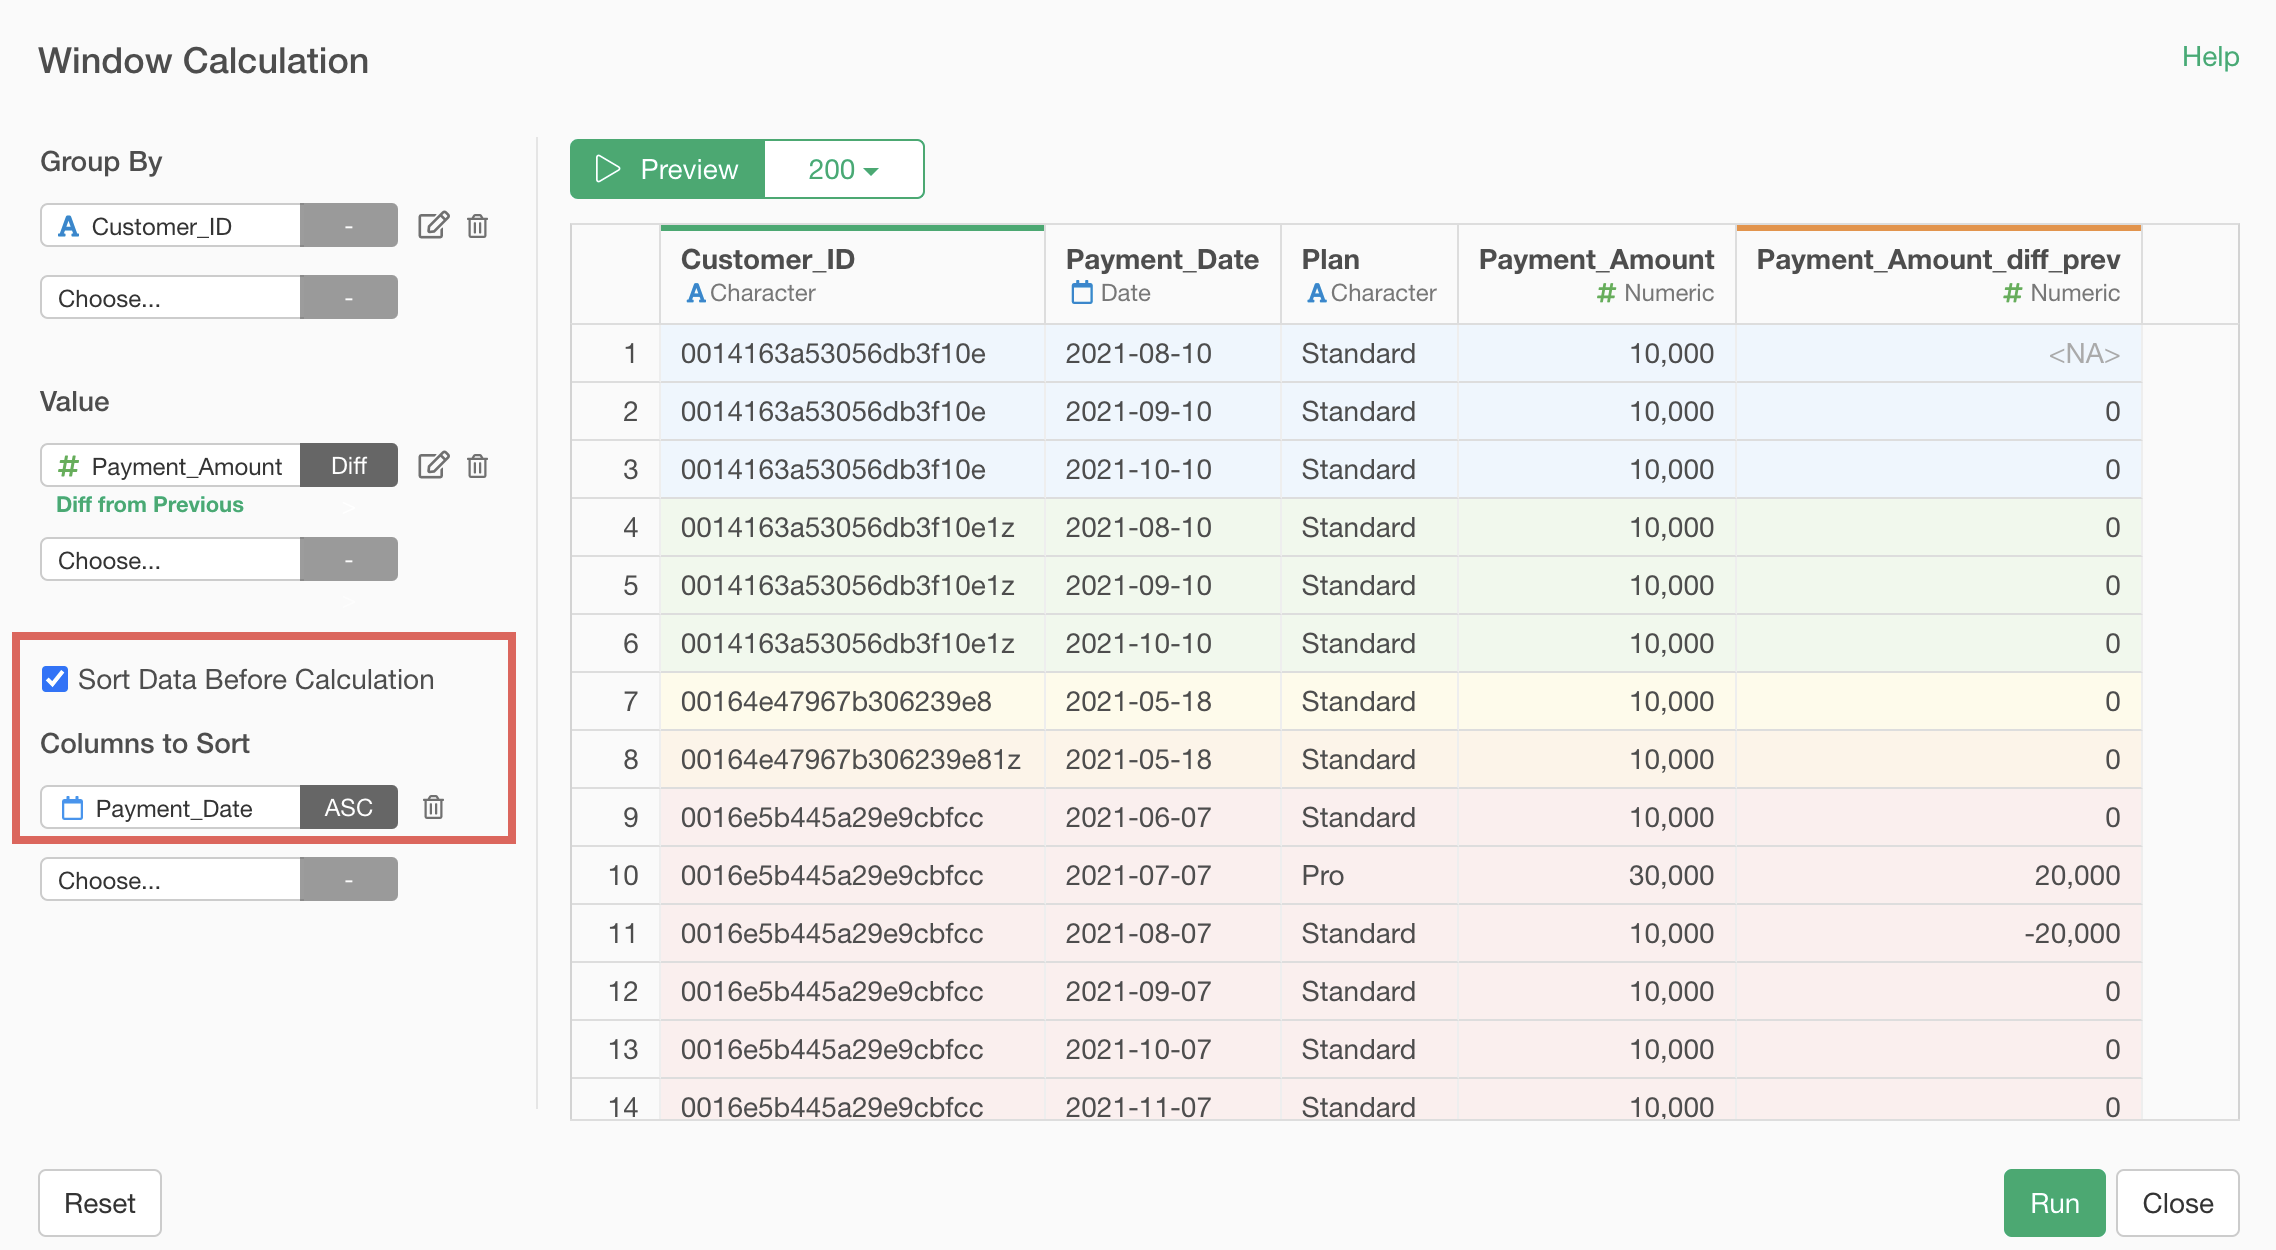The width and height of the screenshot is (2276, 1250).
Task: Delete the Payment_Date sort column
Action: (x=433, y=807)
